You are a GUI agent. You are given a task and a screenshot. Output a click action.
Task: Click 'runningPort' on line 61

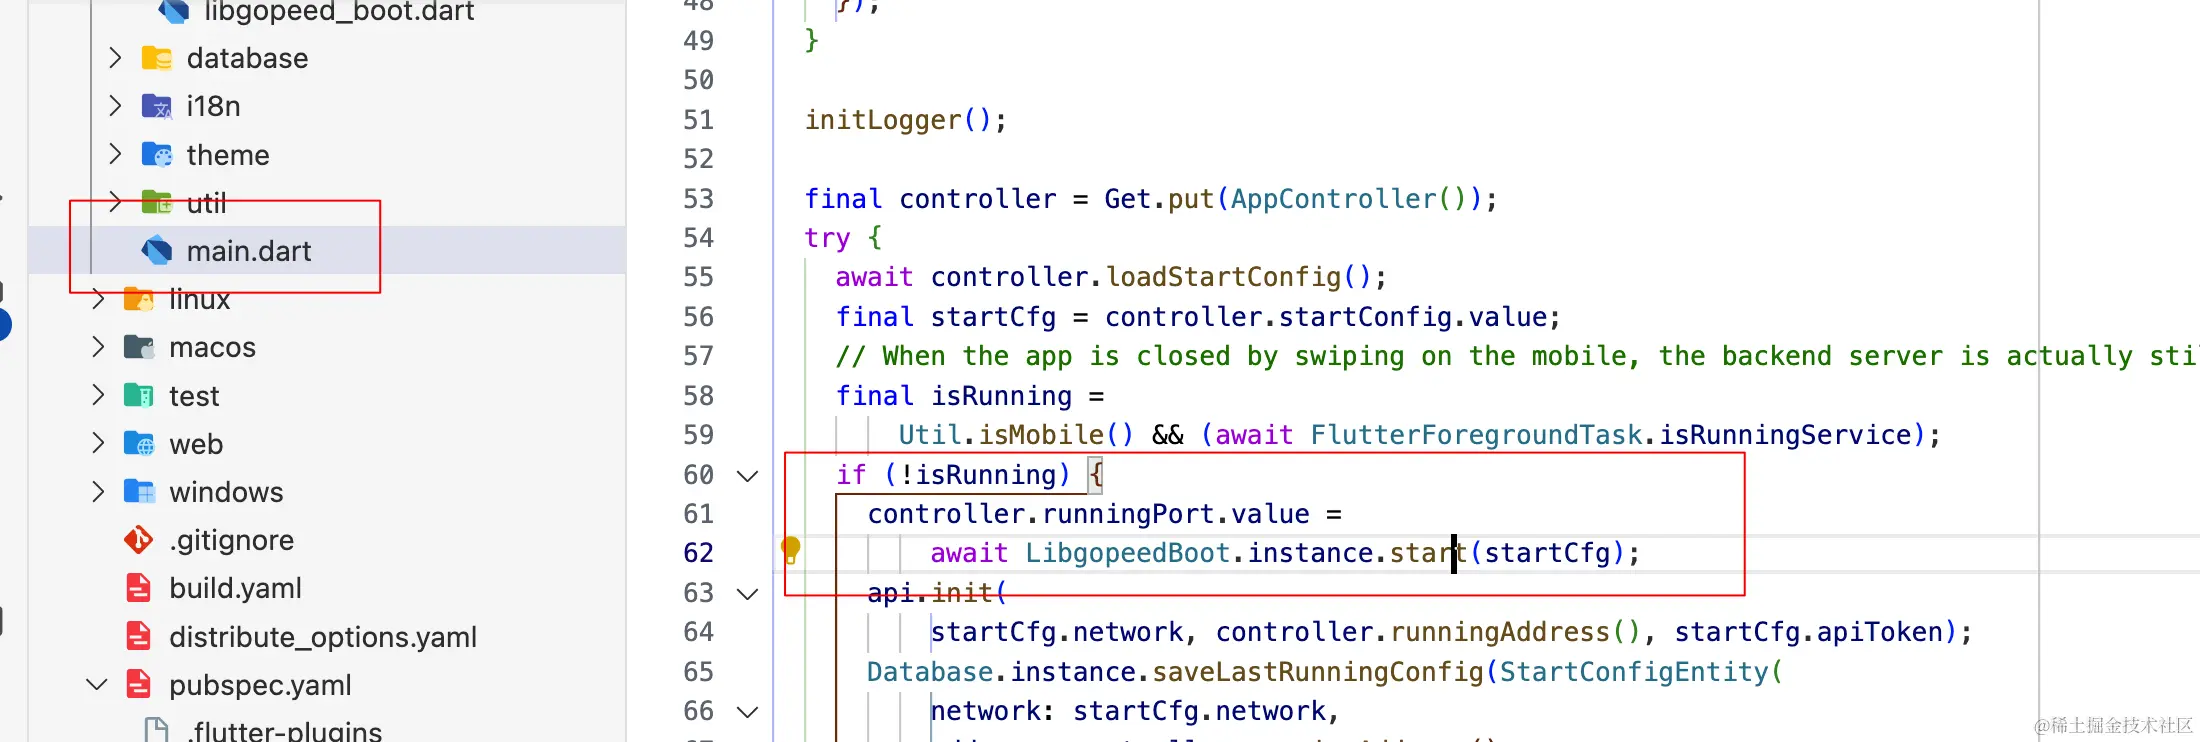pyautogui.click(x=1128, y=514)
